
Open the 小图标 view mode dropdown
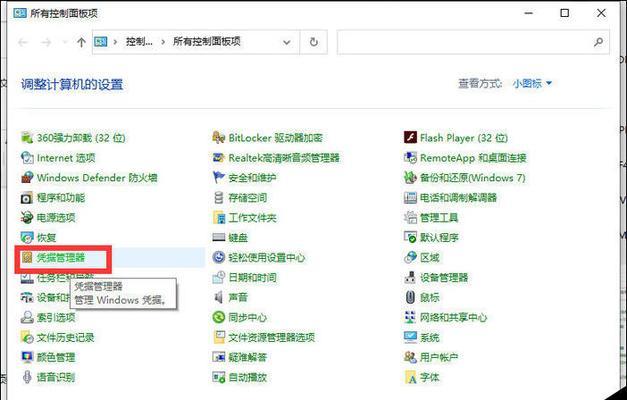(532, 84)
